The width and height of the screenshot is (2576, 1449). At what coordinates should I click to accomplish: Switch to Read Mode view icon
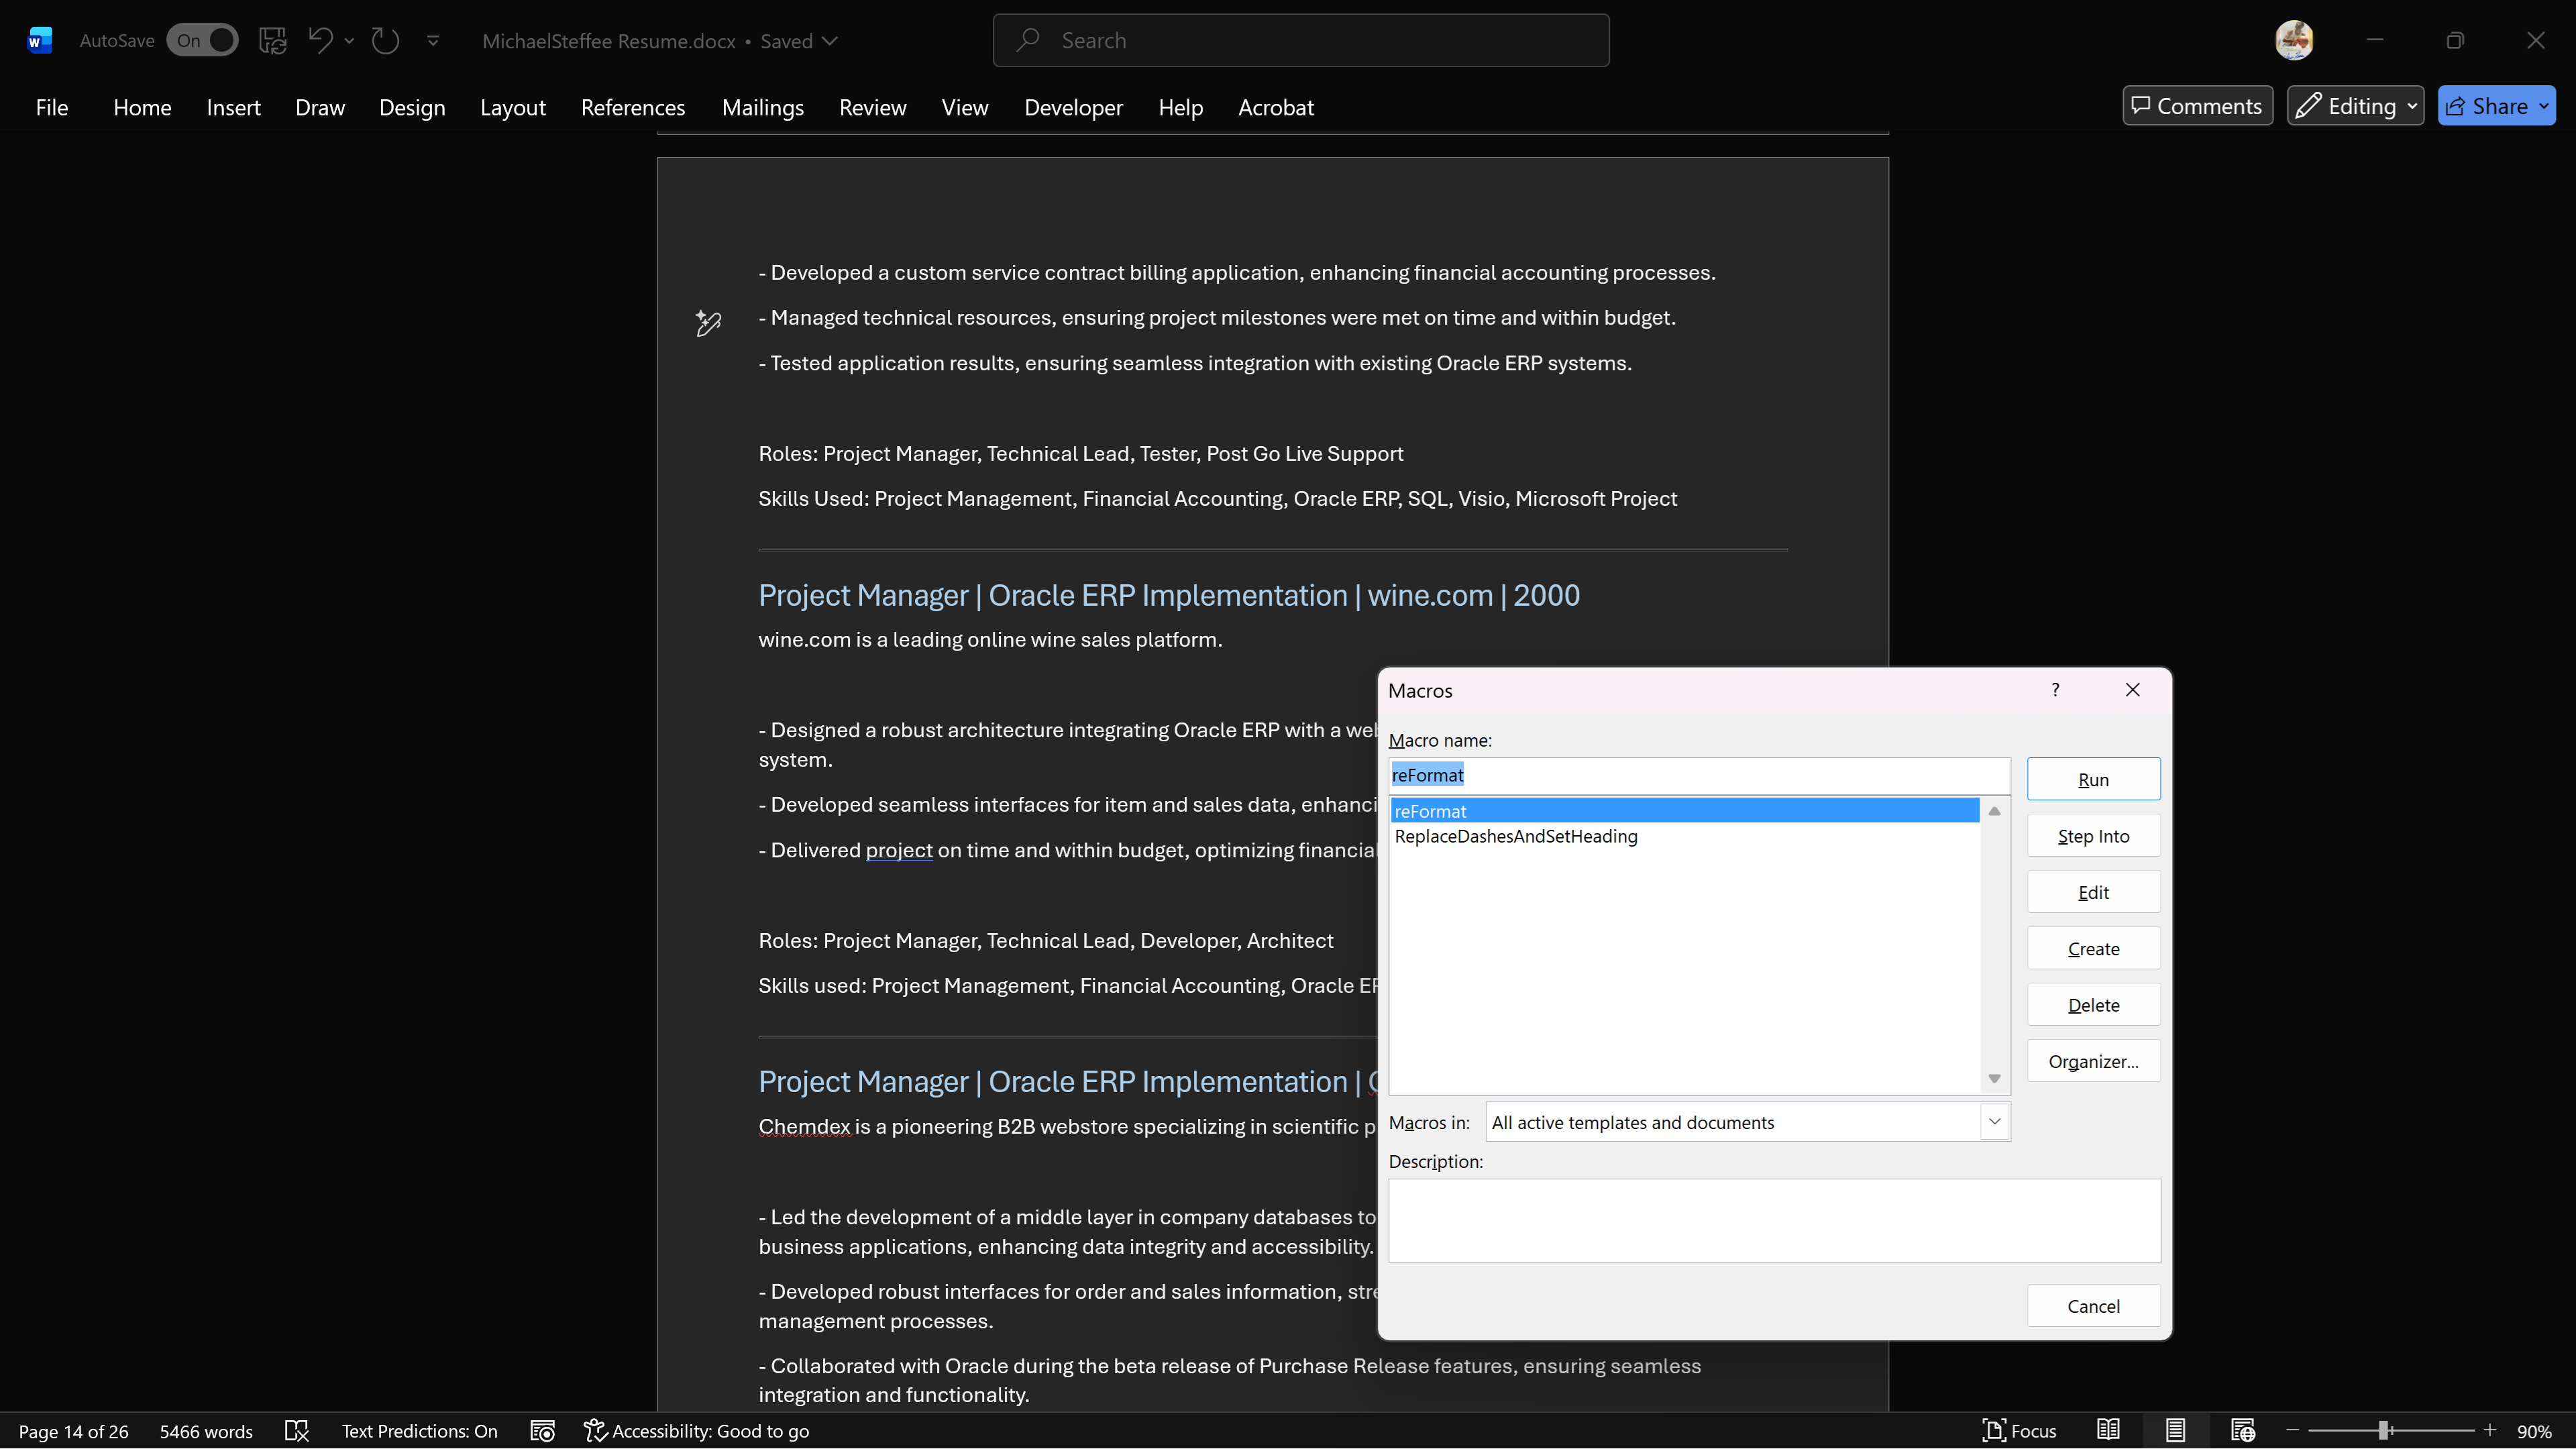(2109, 1431)
